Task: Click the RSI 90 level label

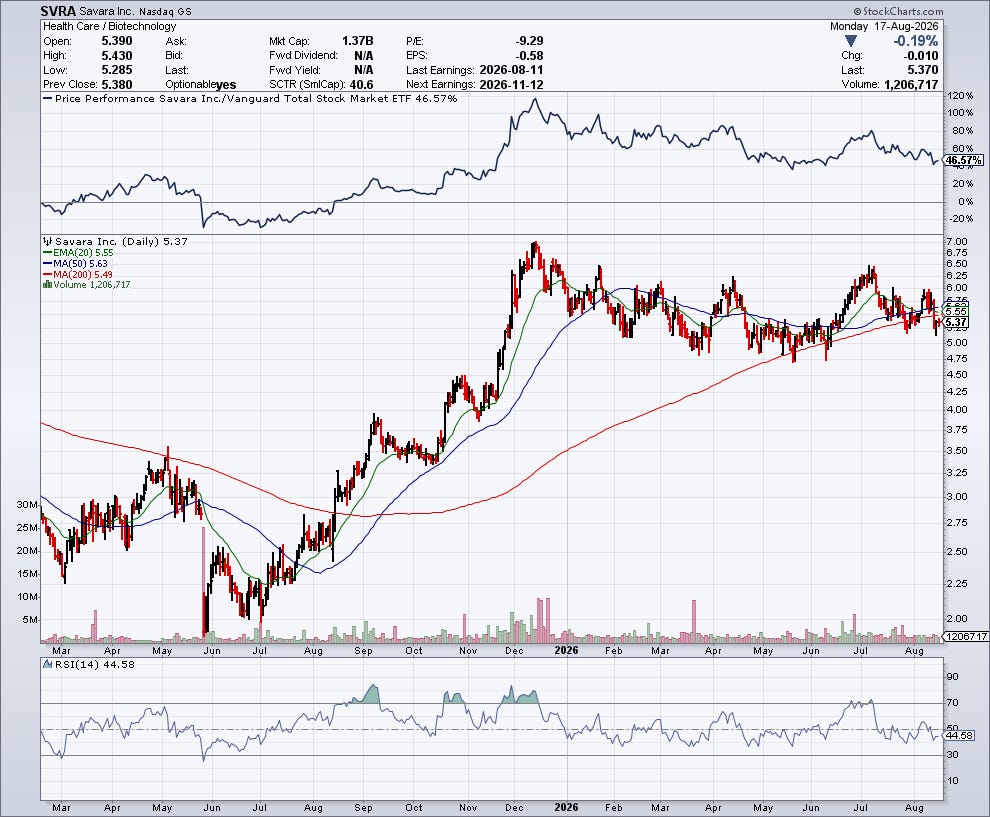Action: pyautogui.click(x=953, y=676)
